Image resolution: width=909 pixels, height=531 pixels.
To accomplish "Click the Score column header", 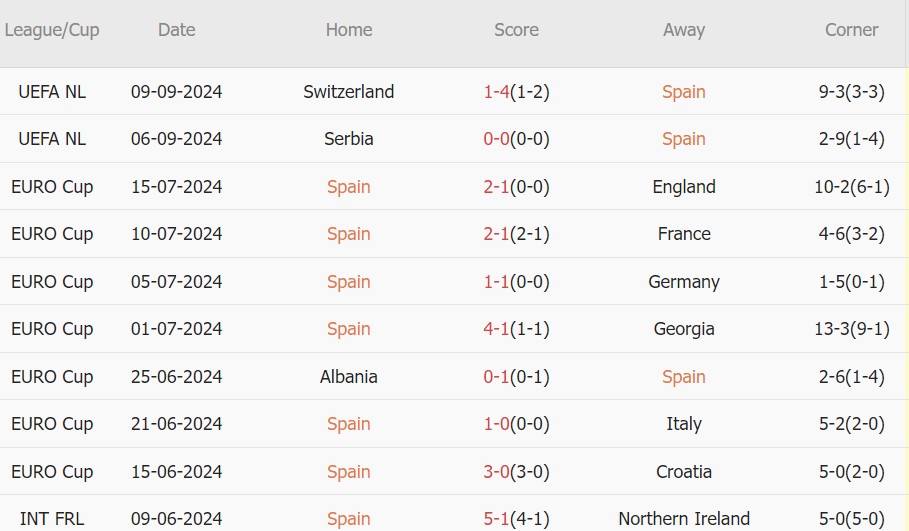I will 516,30.
